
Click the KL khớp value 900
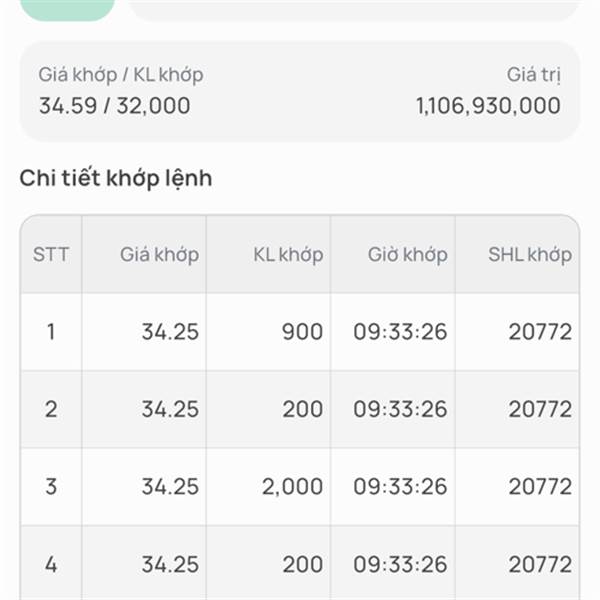(x=302, y=332)
